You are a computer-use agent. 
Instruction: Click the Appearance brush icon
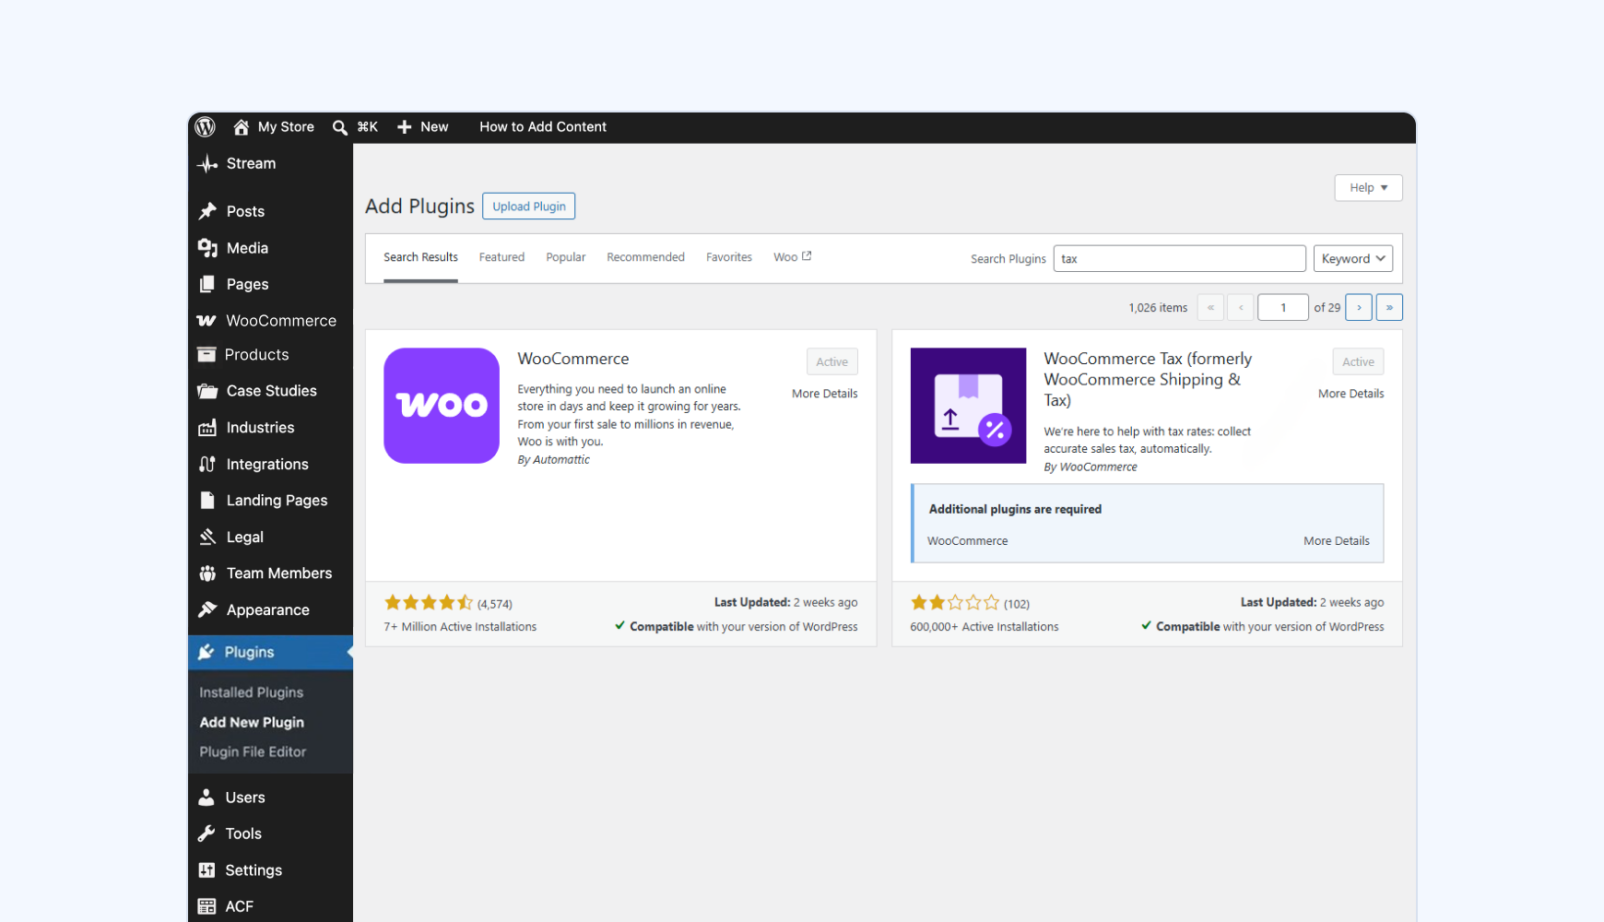207,610
